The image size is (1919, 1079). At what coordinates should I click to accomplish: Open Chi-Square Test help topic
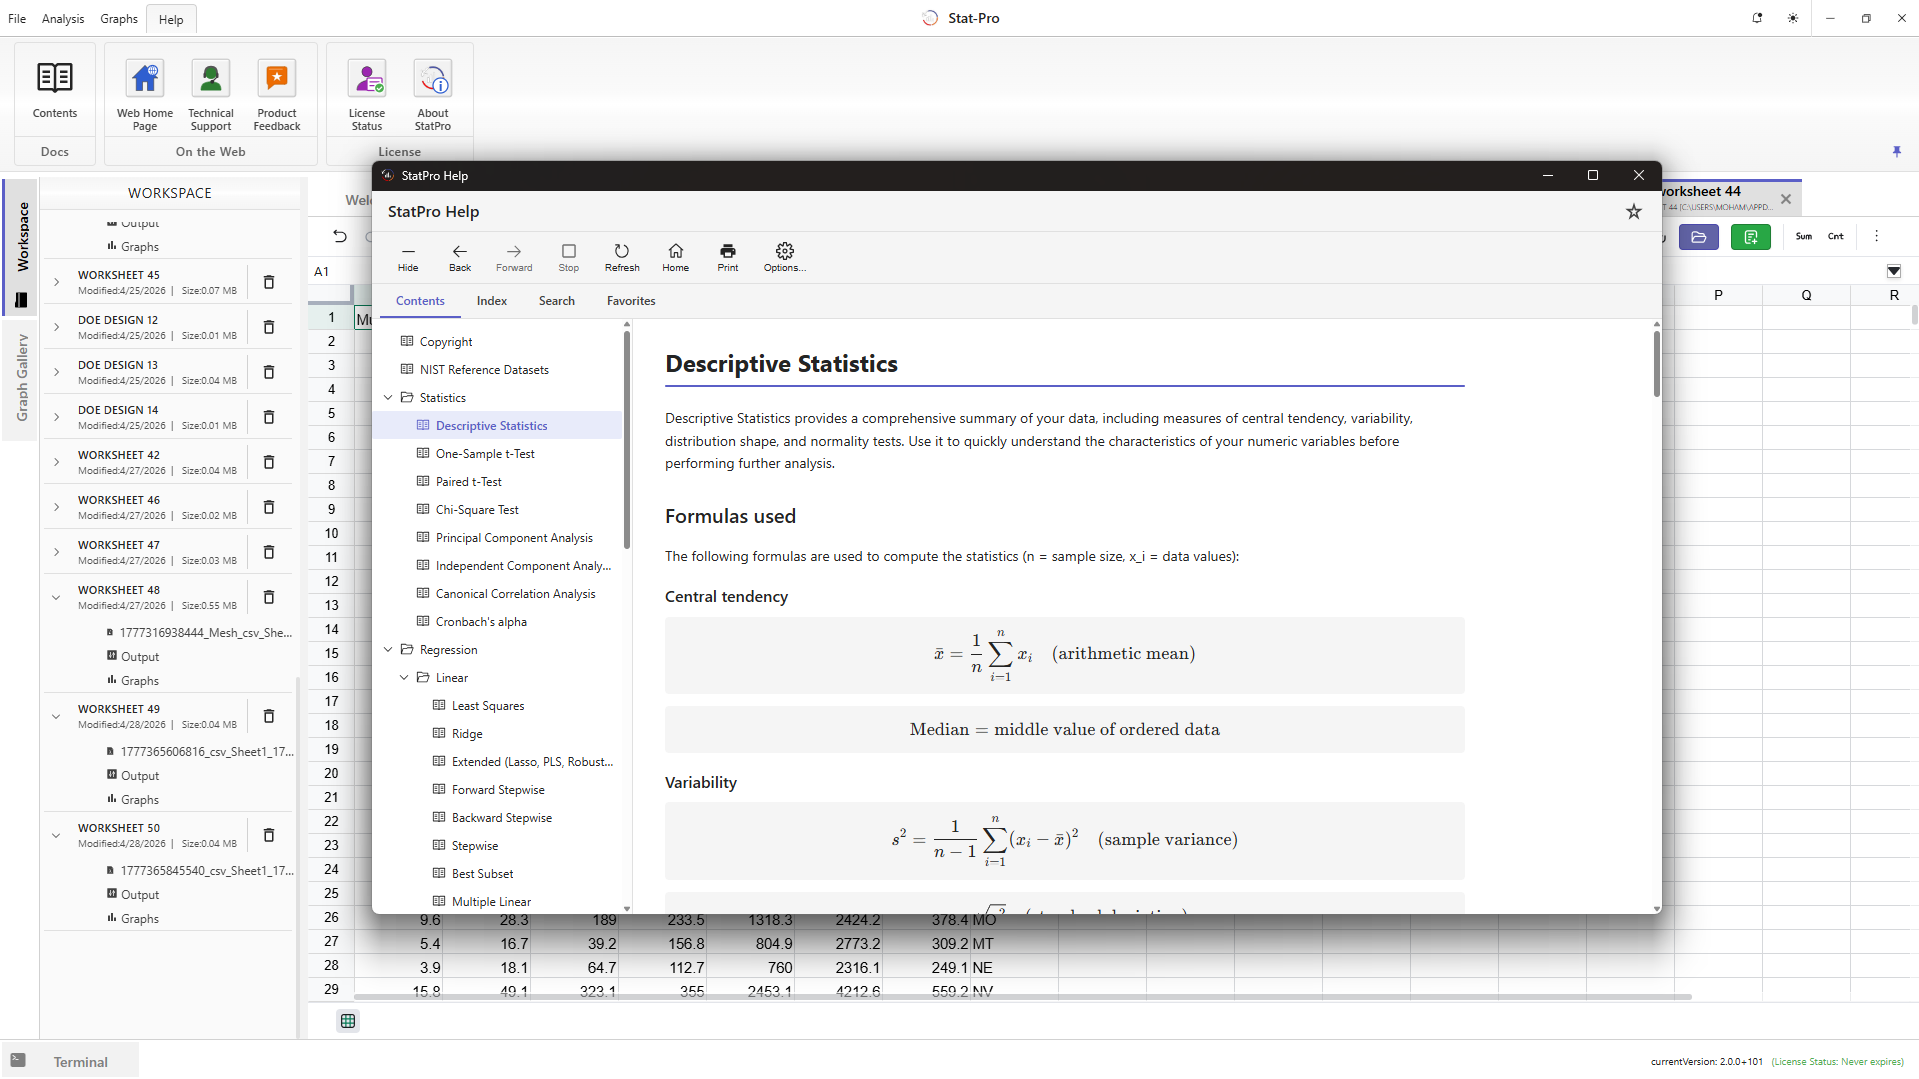coord(477,510)
